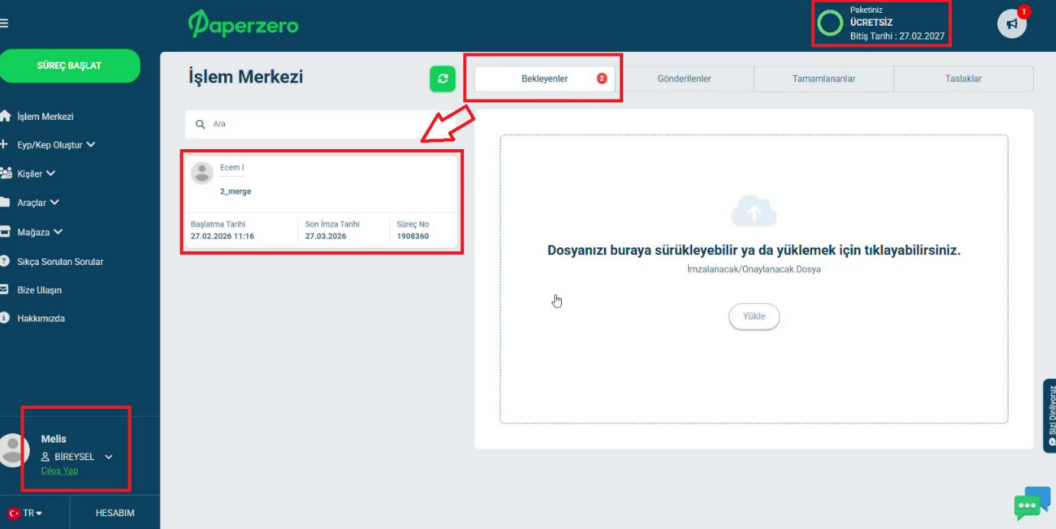The height and width of the screenshot is (529, 1056).
Task: Open the live chat bubble icon
Action: (1032, 503)
